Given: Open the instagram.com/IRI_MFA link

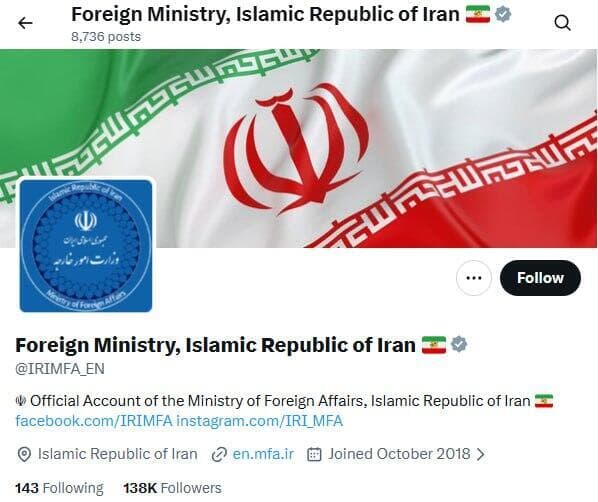Looking at the screenshot, I should click(259, 421).
